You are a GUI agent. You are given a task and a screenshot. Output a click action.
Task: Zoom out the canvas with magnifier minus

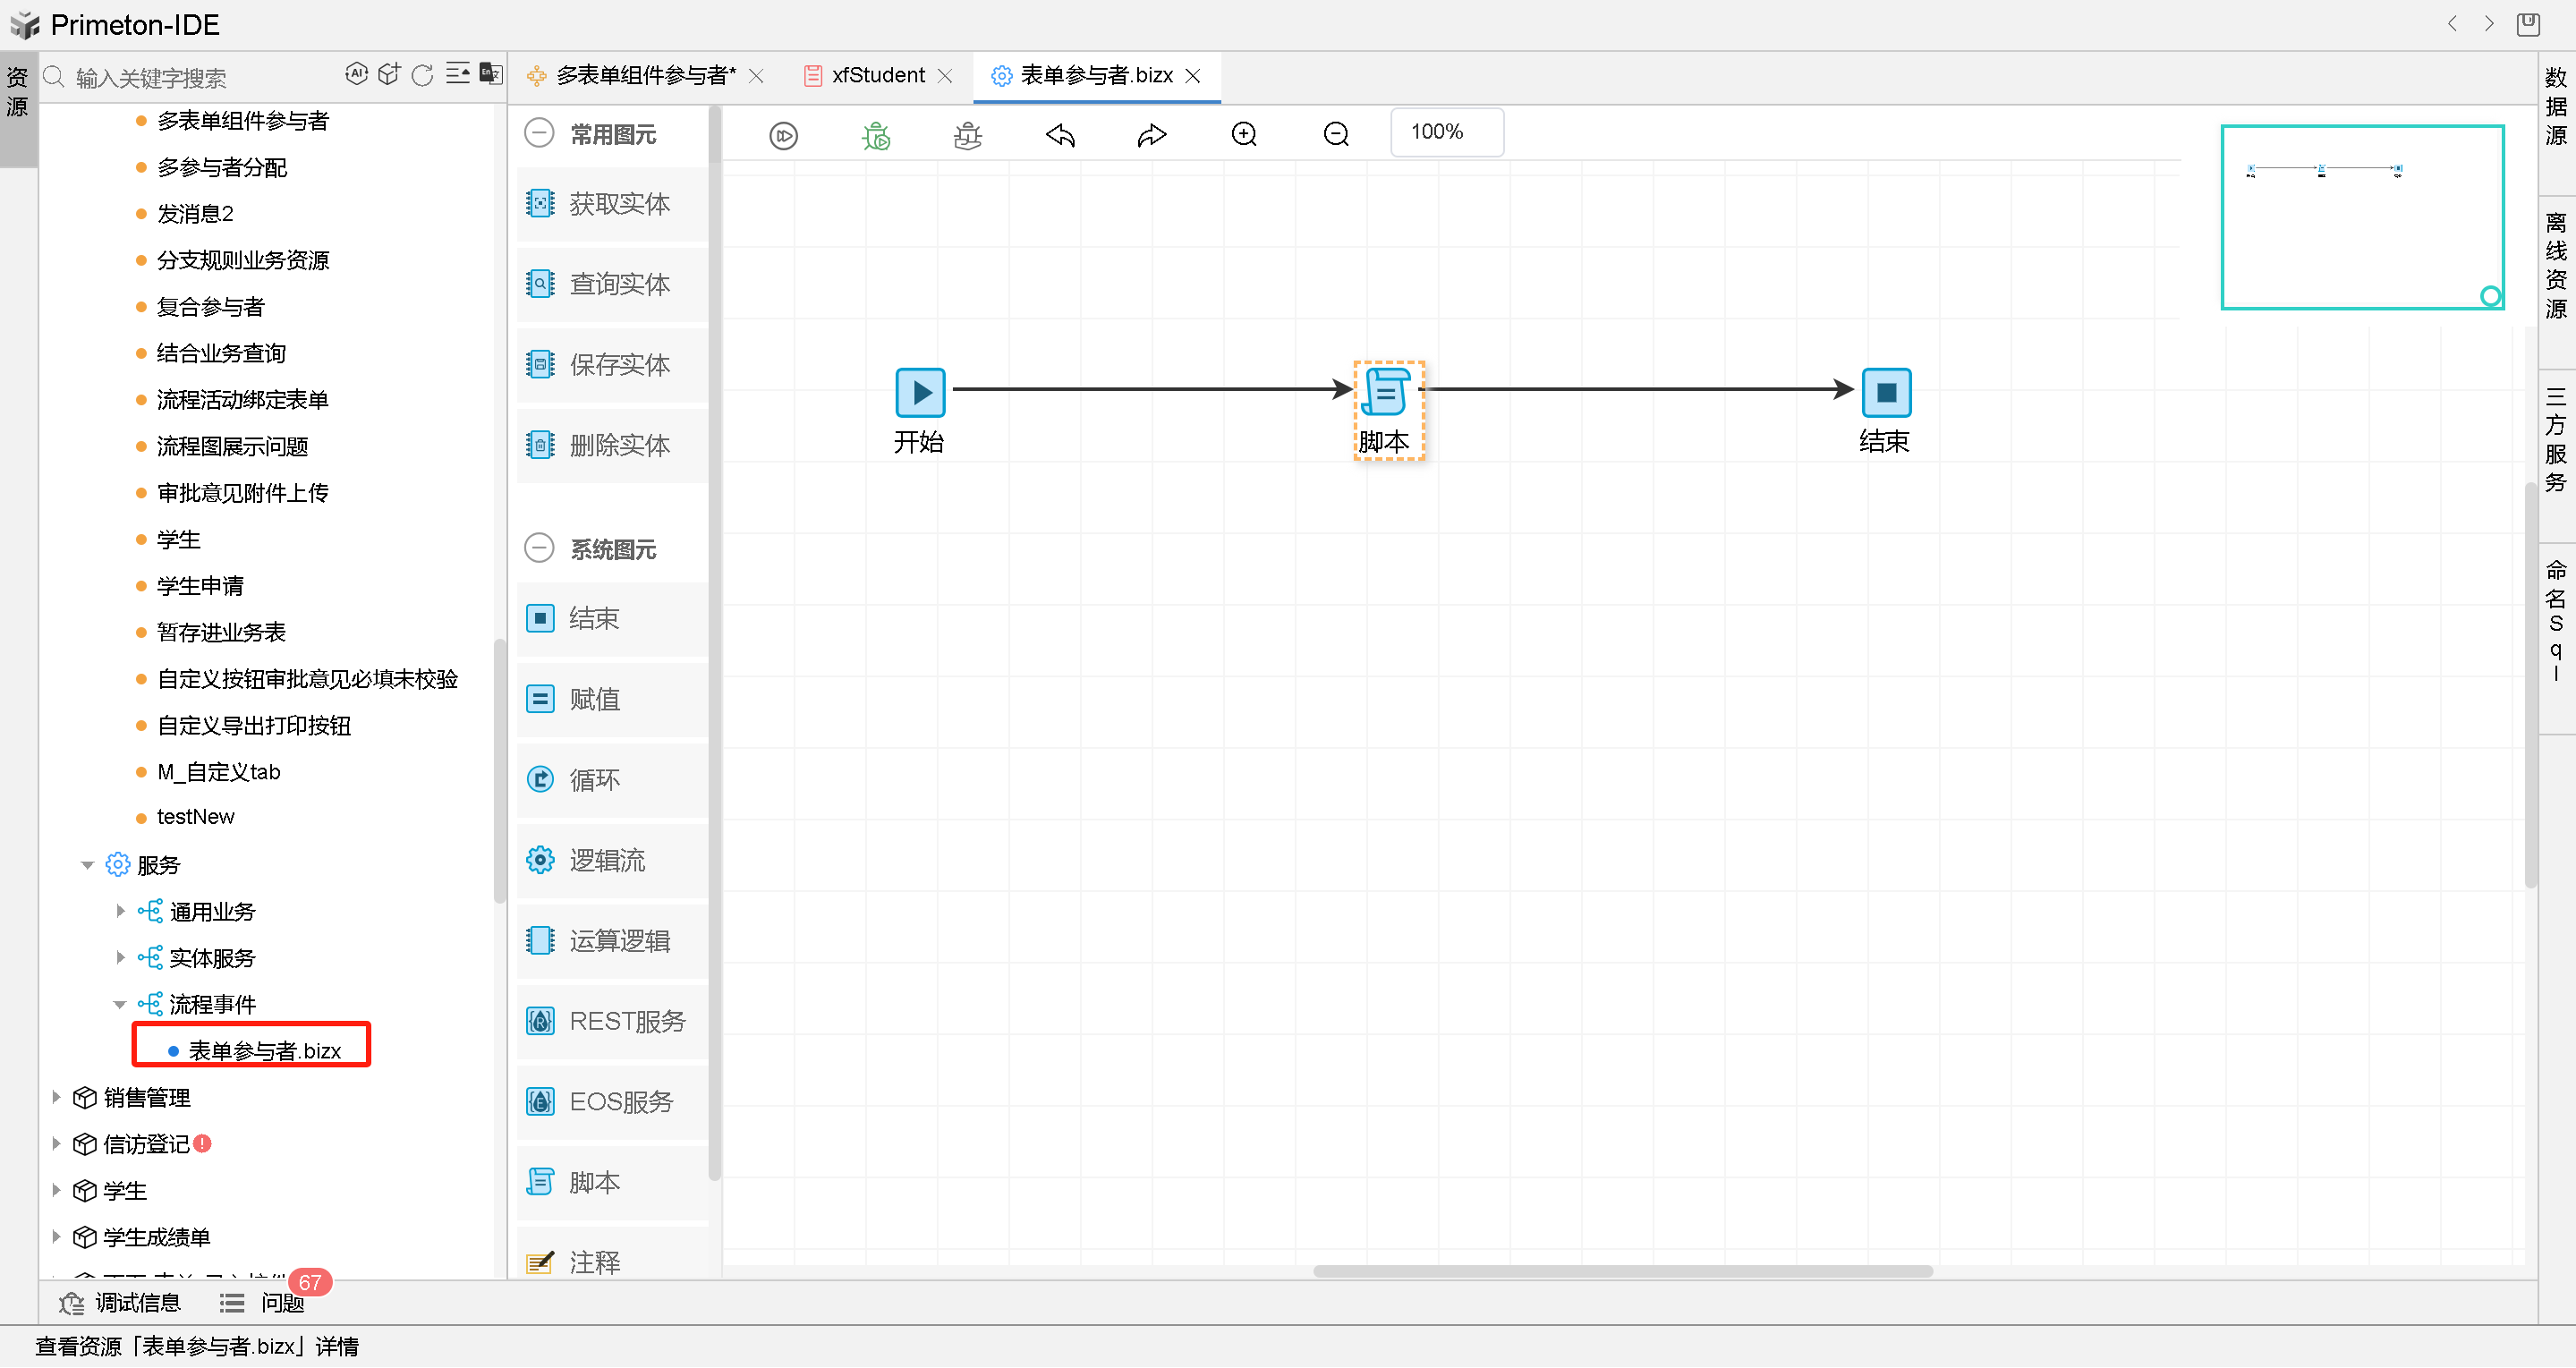[x=1336, y=134]
